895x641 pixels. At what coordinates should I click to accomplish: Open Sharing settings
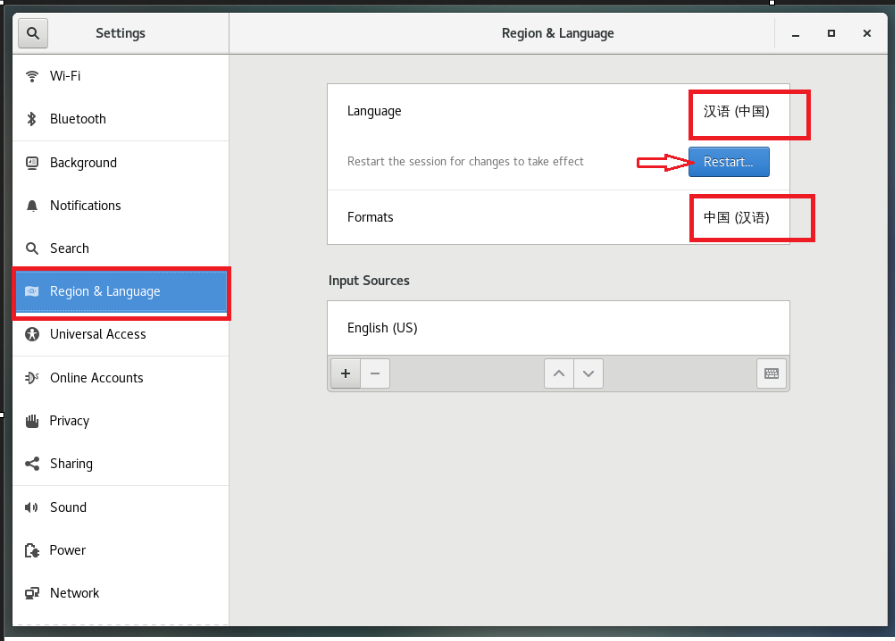121,463
